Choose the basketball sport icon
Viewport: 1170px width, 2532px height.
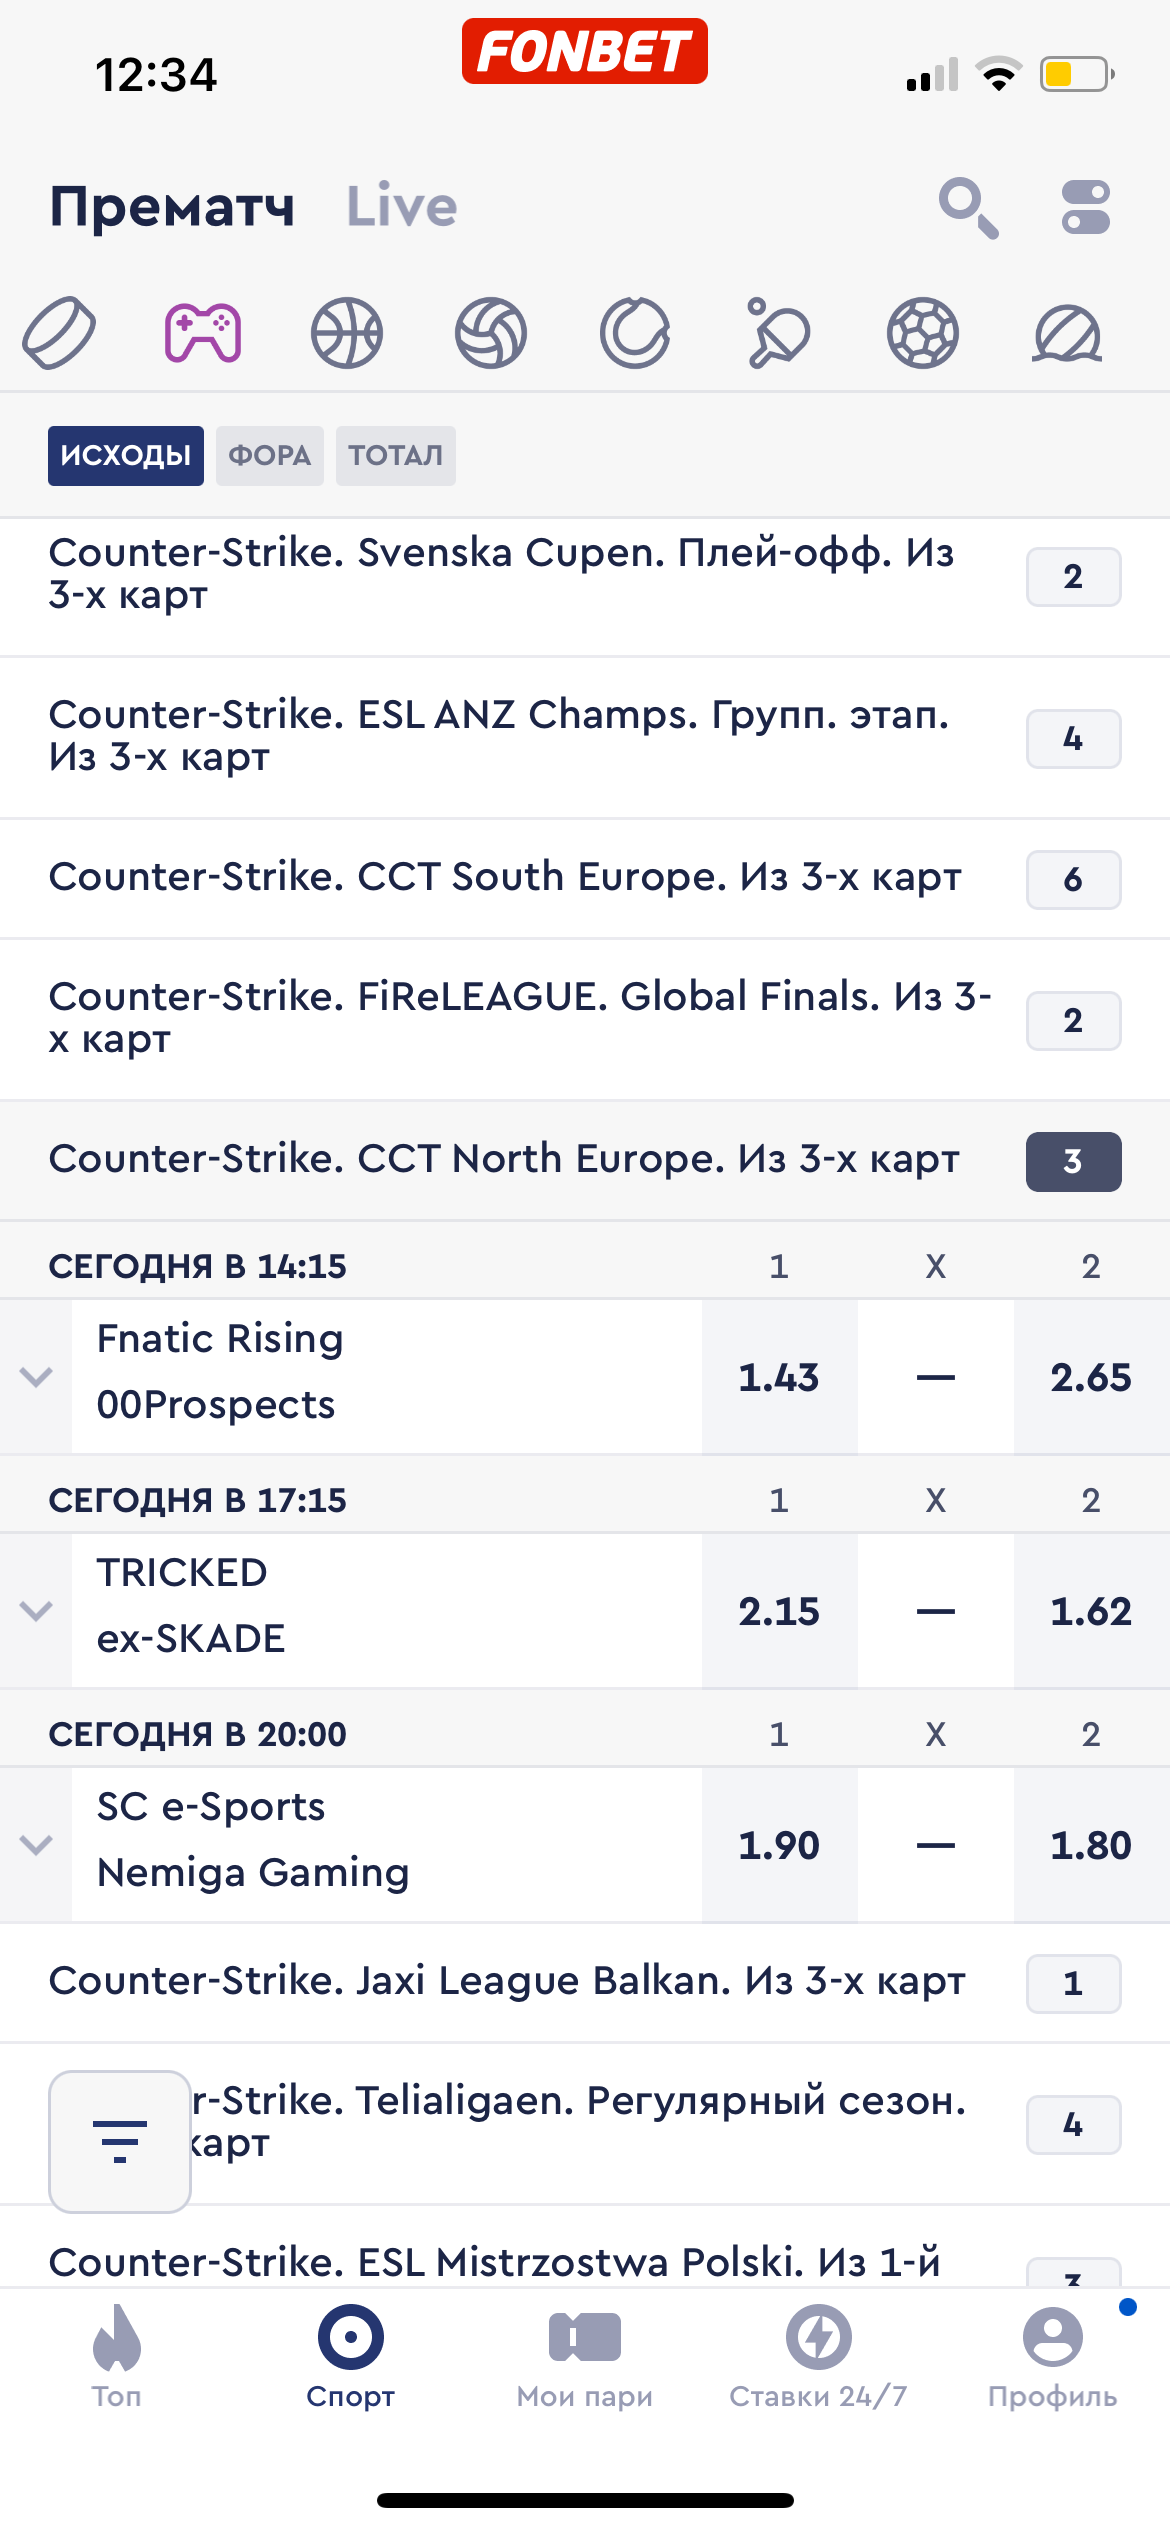pos(347,333)
